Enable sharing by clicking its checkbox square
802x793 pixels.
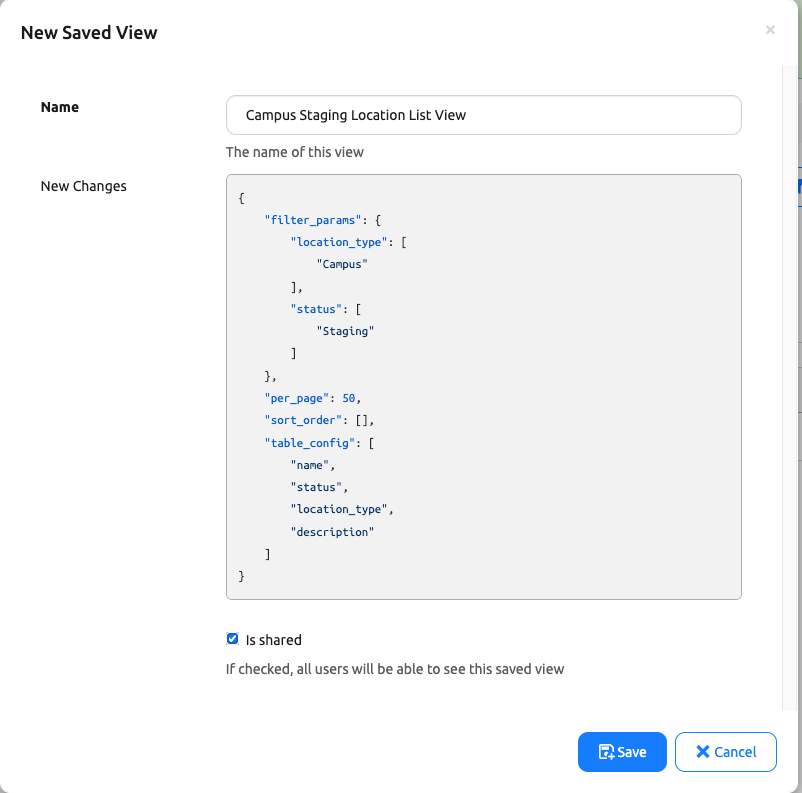[232, 639]
